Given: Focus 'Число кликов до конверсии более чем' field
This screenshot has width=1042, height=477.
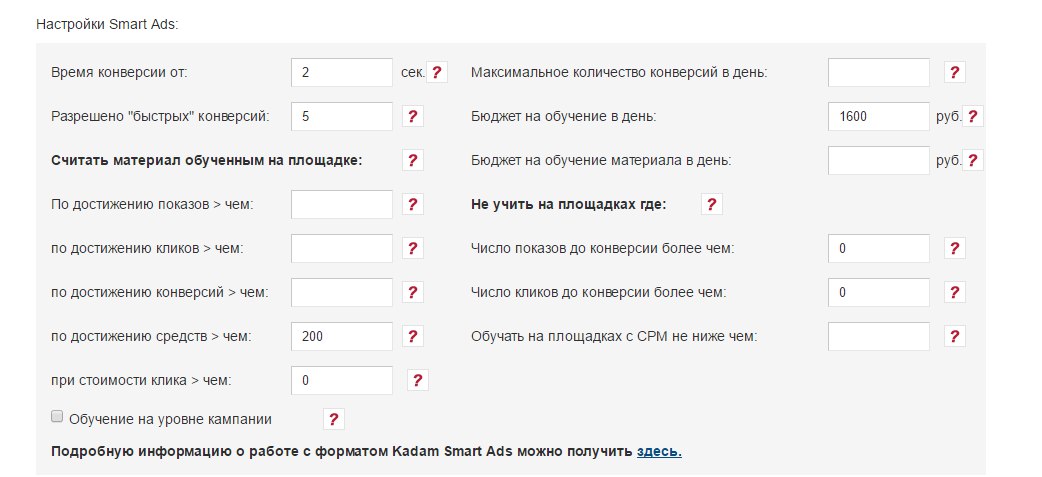Looking at the screenshot, I should click(x=879, y=292).
